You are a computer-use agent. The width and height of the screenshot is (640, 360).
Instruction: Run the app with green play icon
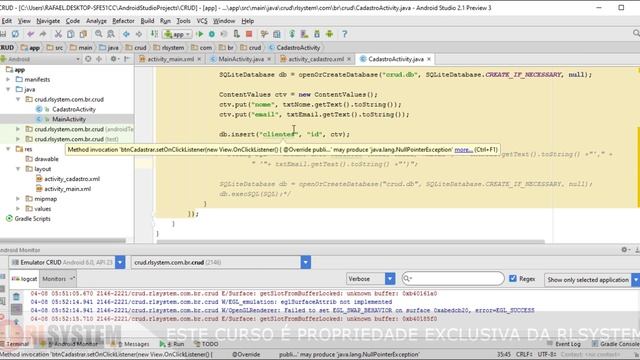click(200, 34)
